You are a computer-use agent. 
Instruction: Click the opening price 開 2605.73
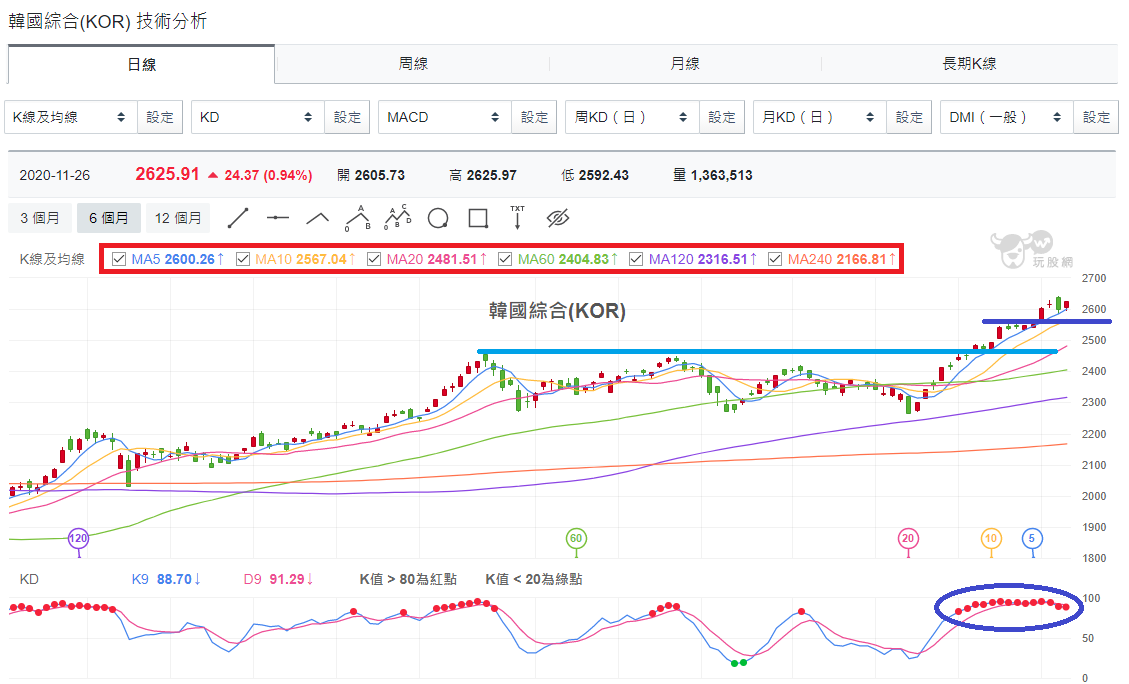[371, 175]
